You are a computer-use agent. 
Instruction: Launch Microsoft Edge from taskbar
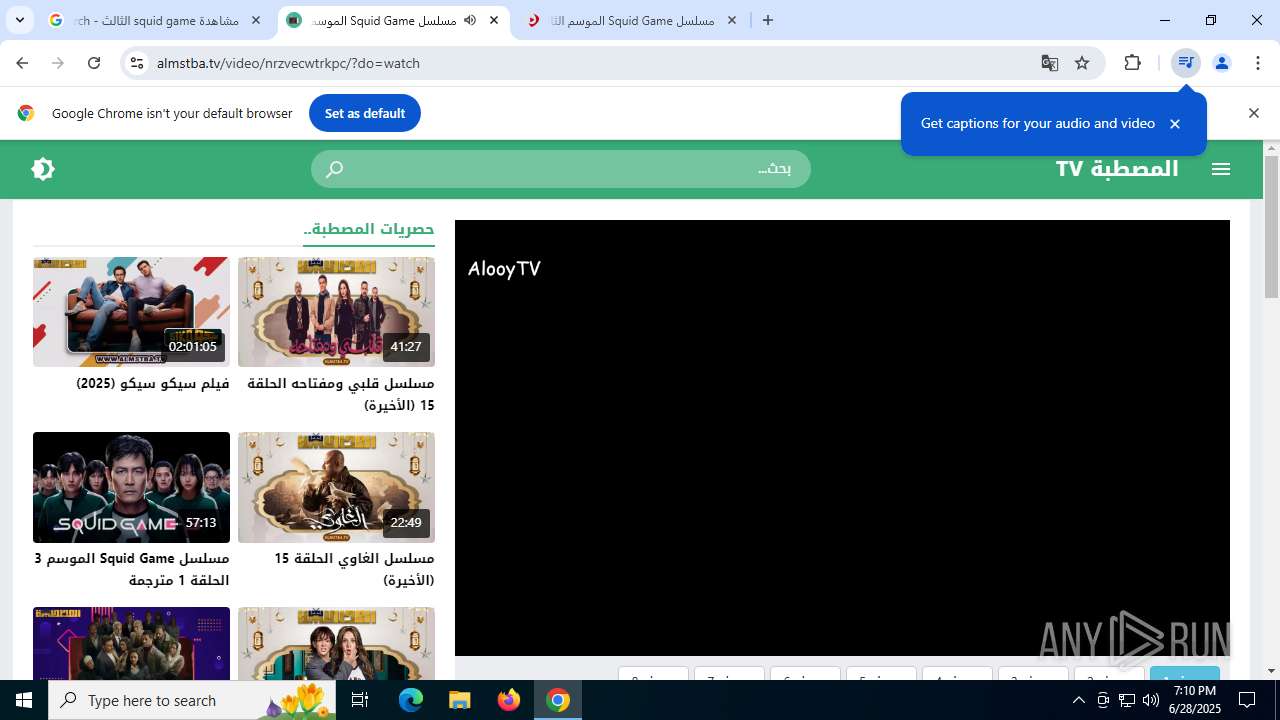(x=411, y=700)
